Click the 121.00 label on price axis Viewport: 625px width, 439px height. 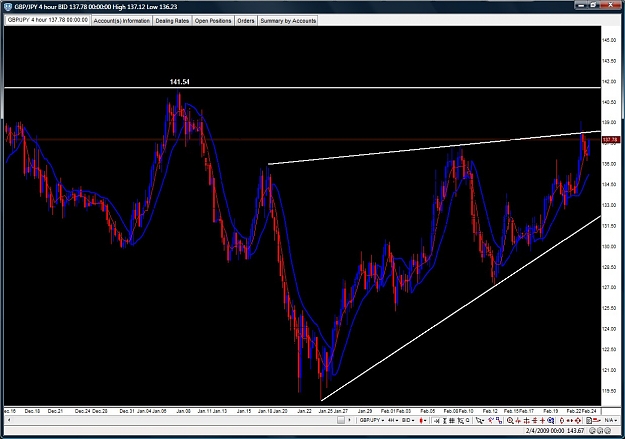coord(609,370)
